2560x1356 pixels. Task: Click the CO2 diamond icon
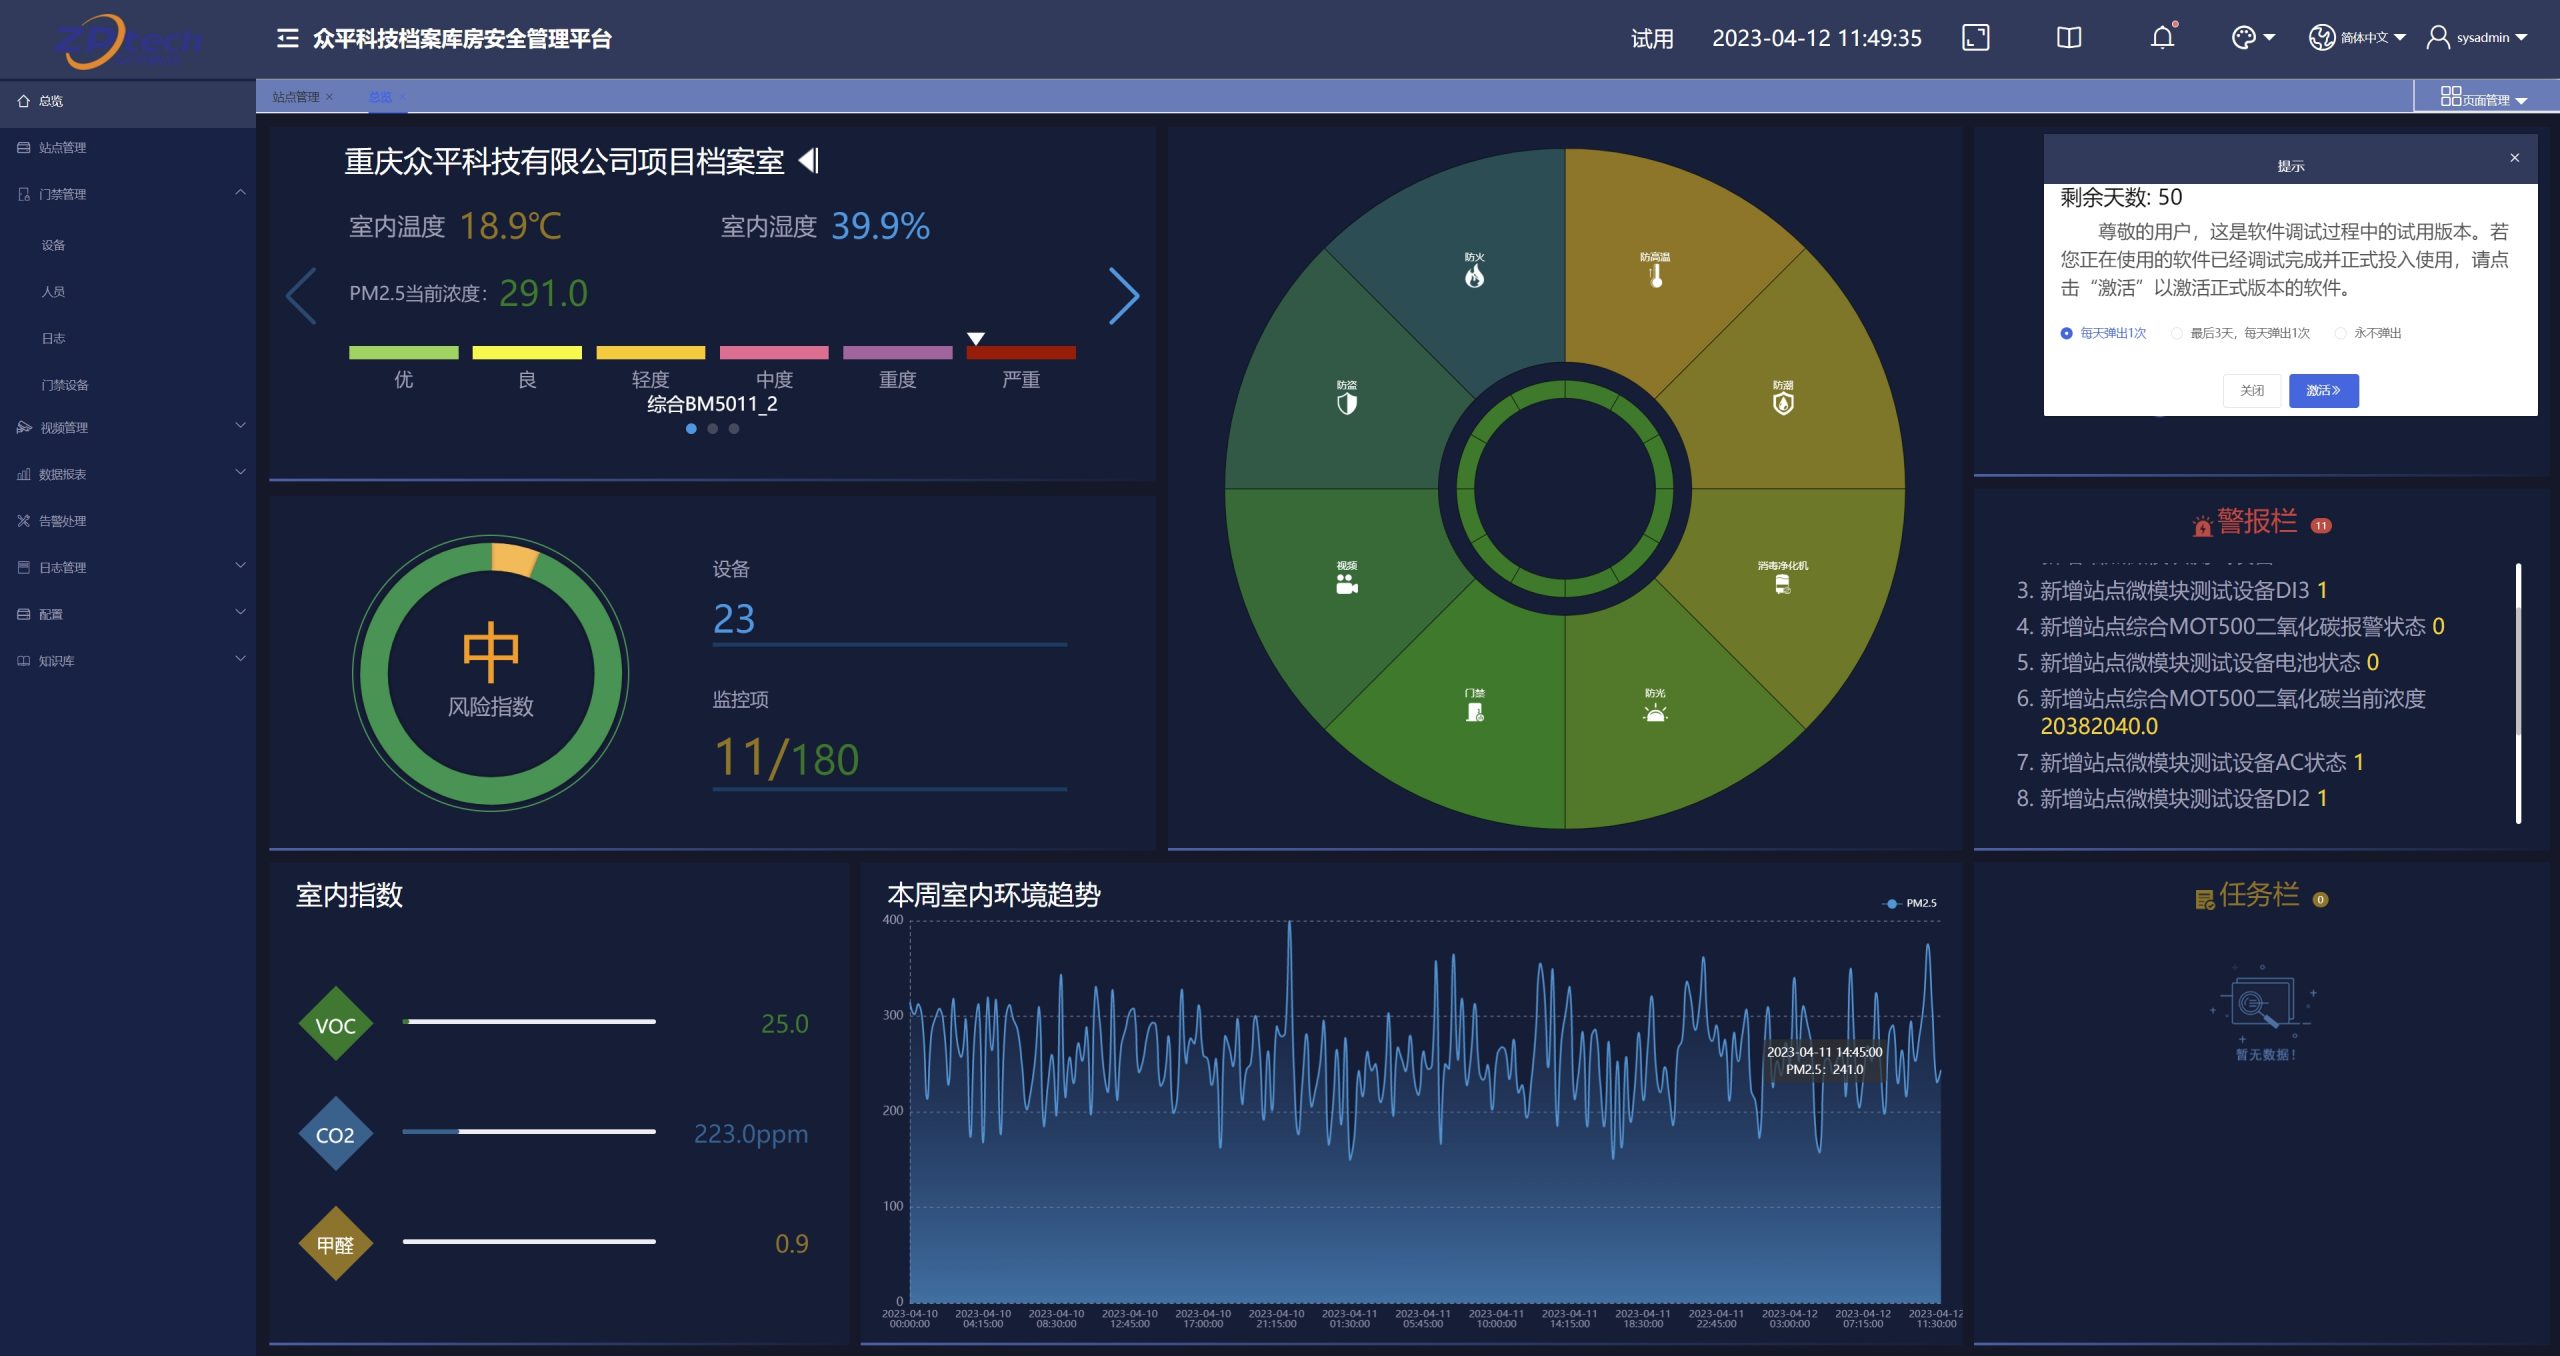[336, 1134]
